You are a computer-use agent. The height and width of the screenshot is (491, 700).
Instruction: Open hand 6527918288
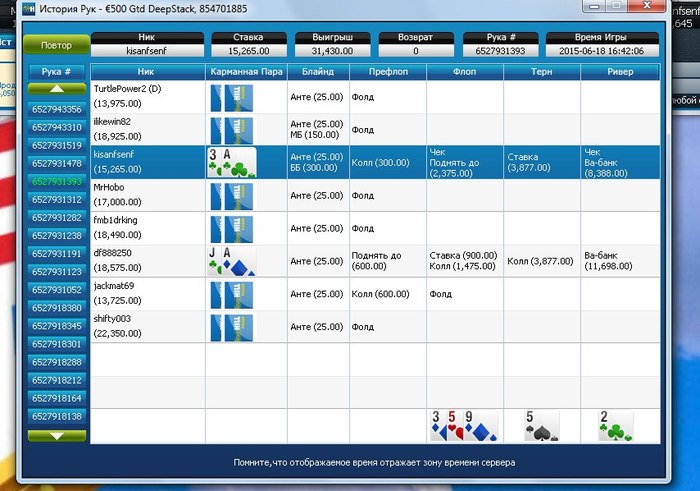coord(57,362)
